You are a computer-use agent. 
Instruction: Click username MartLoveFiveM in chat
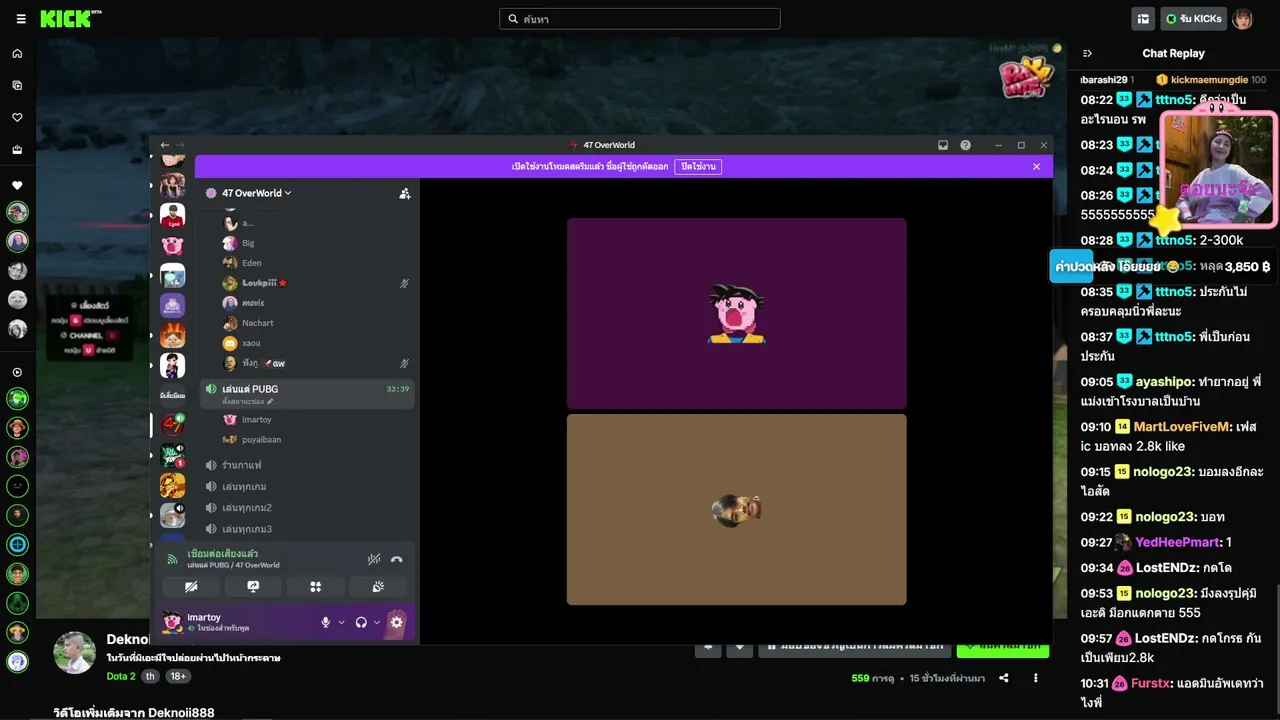point(1181,427)
